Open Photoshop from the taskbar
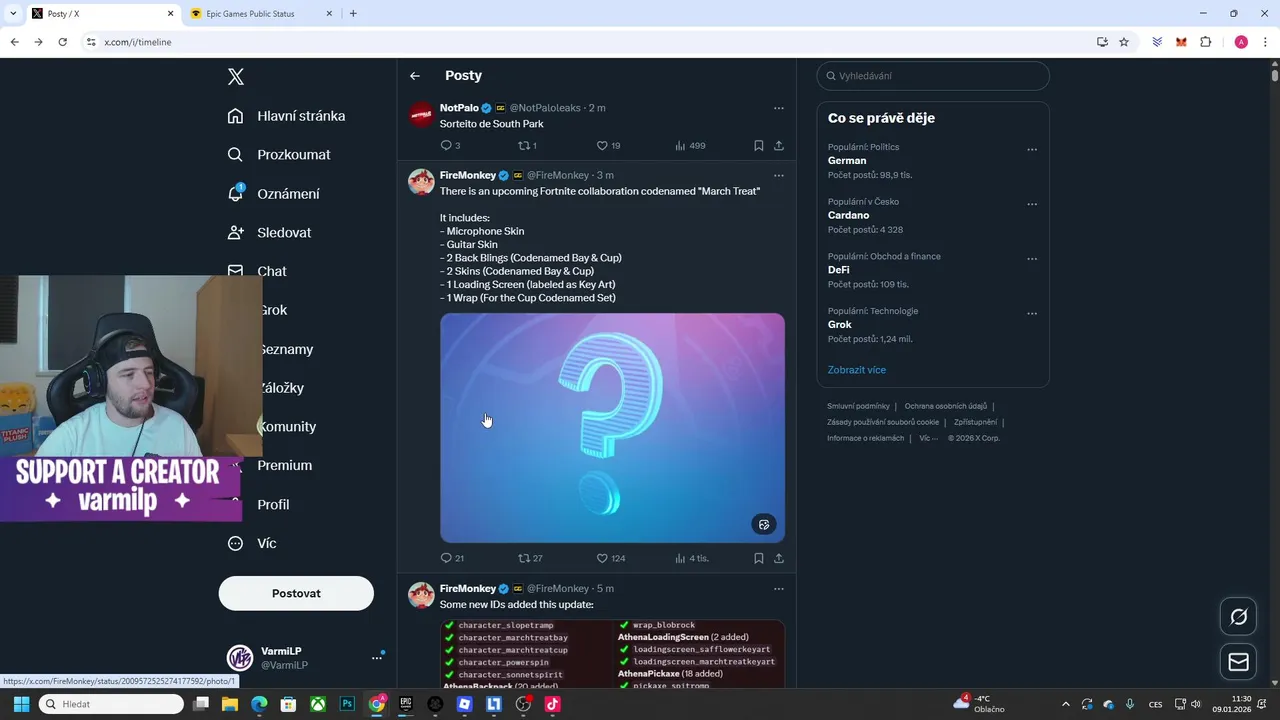Screen dimensions: 1280x720 point(347,704)
